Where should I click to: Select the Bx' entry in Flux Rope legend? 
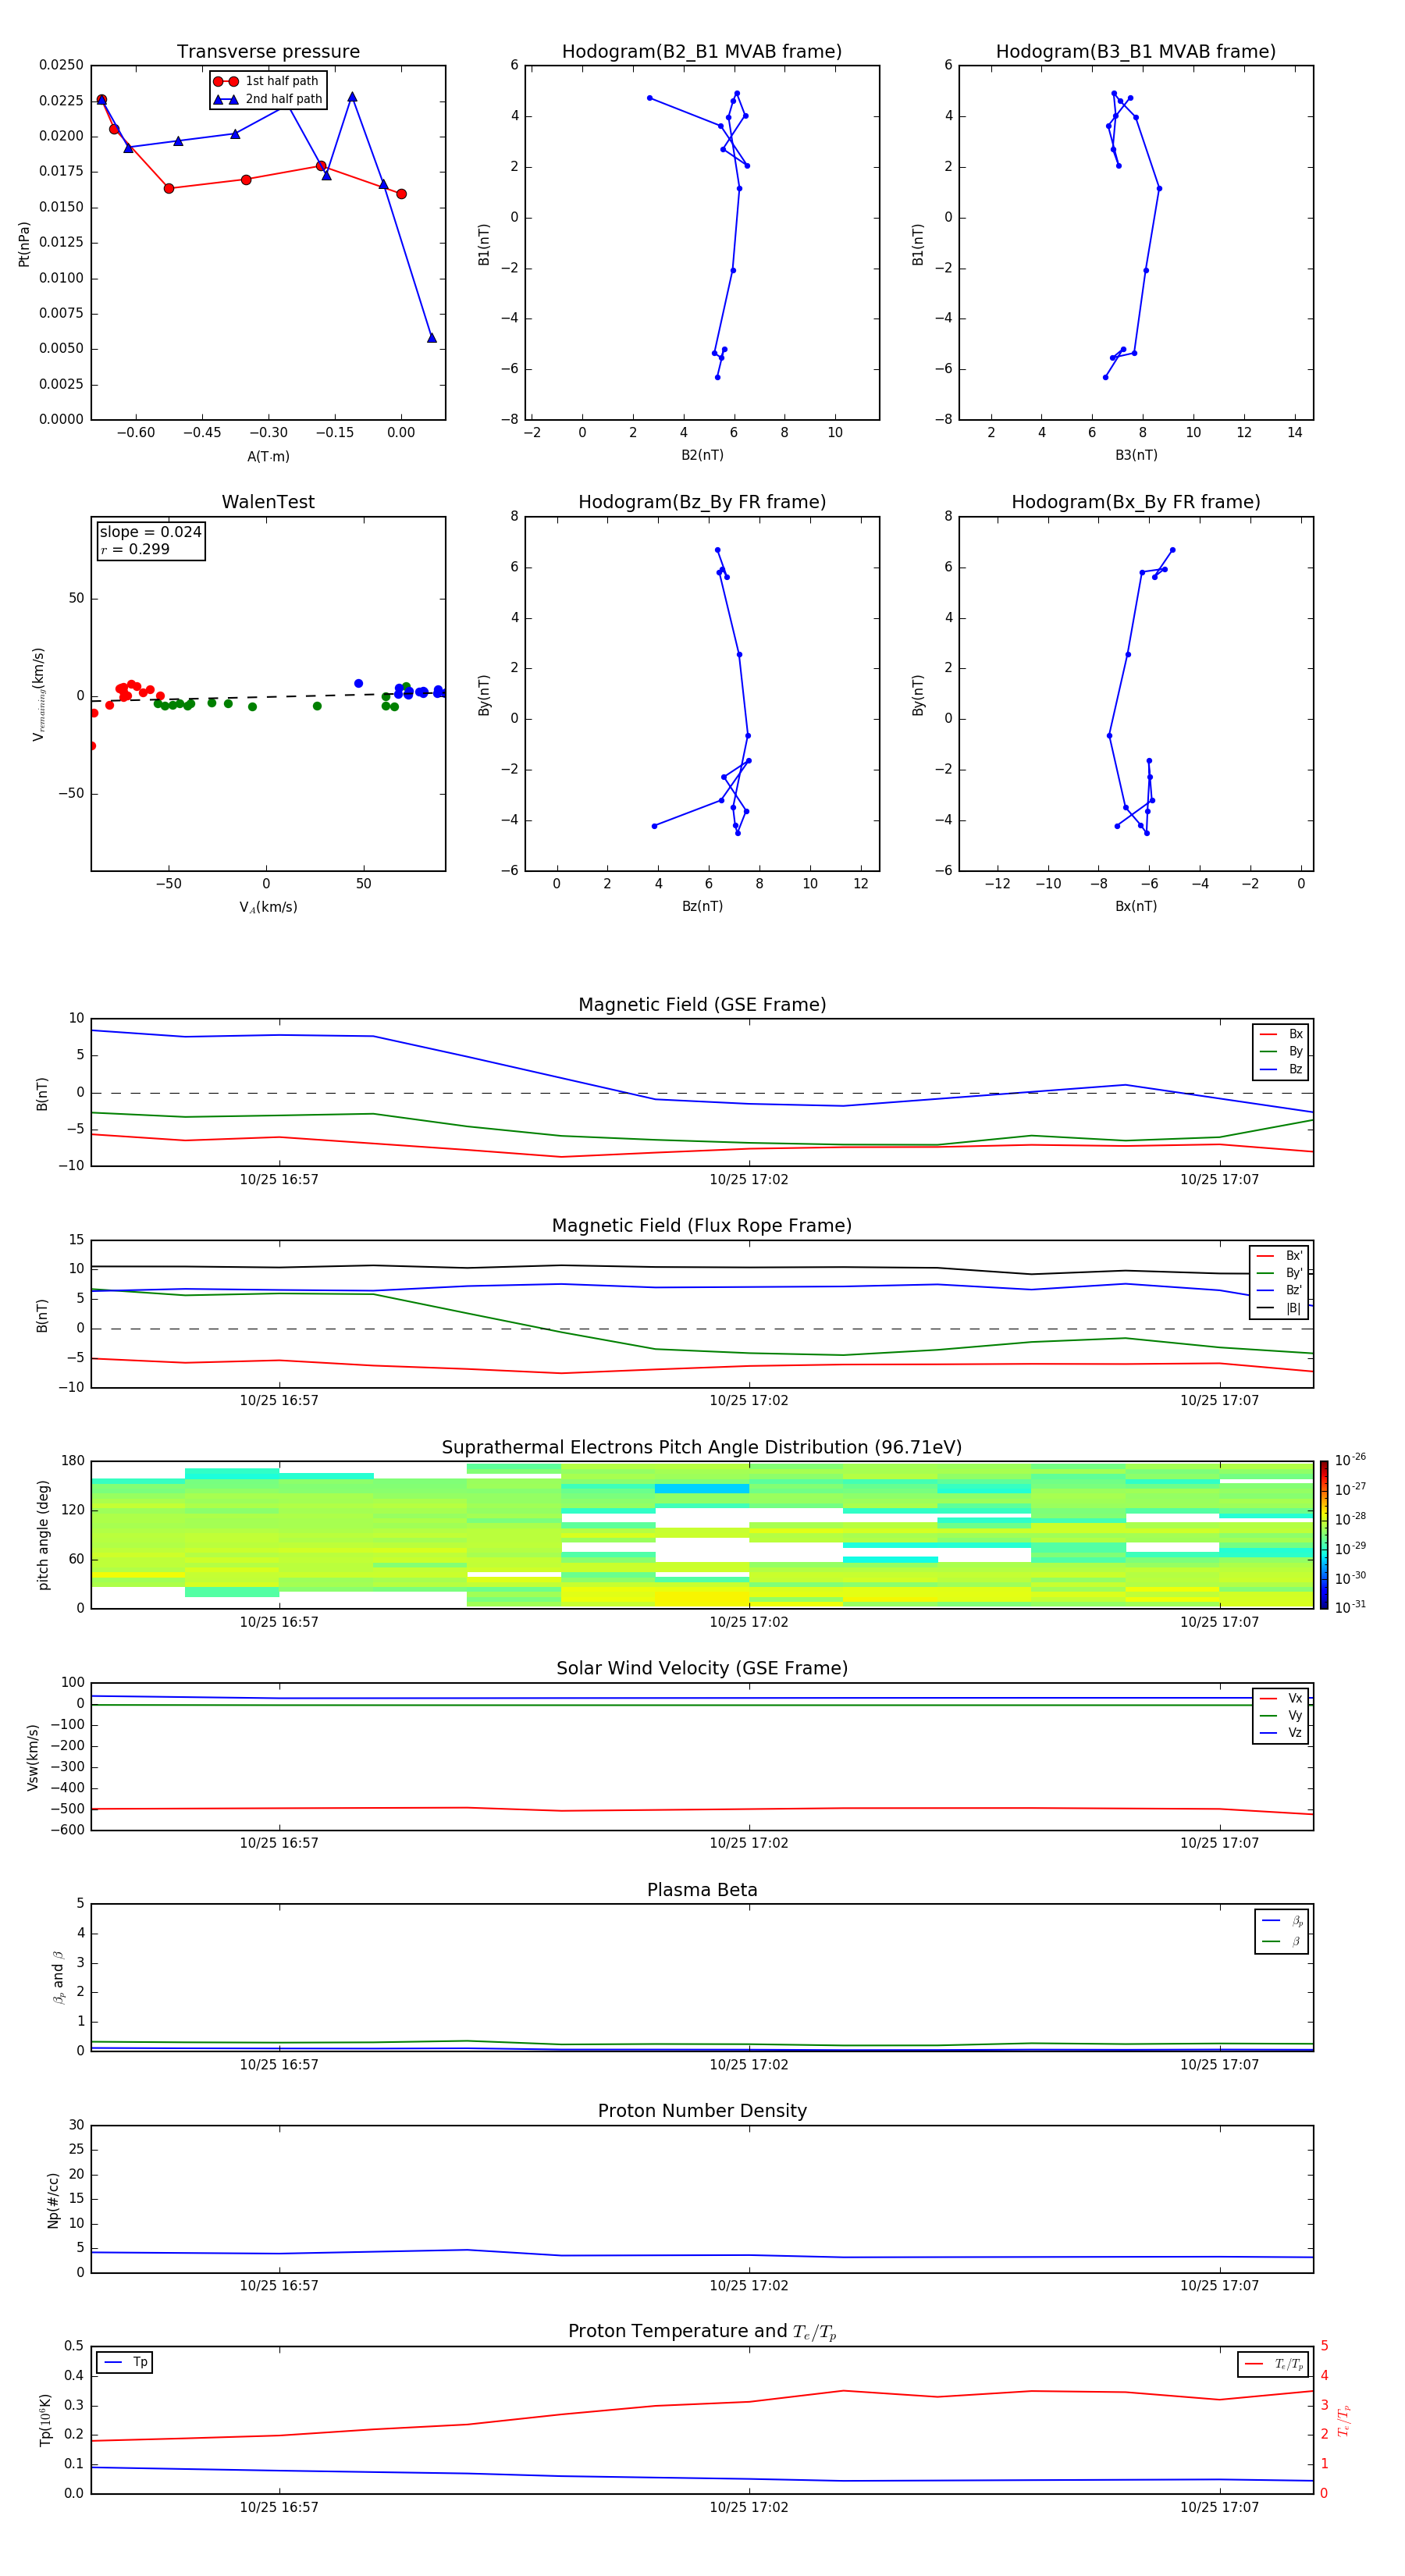coord(1279,1256)
